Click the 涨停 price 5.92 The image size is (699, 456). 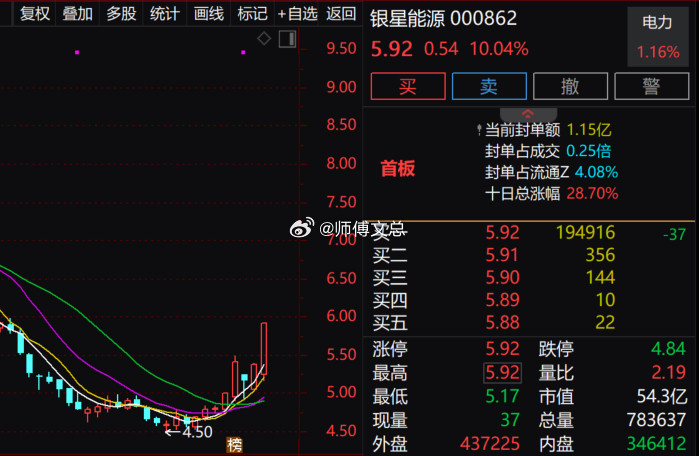point(502,349)
